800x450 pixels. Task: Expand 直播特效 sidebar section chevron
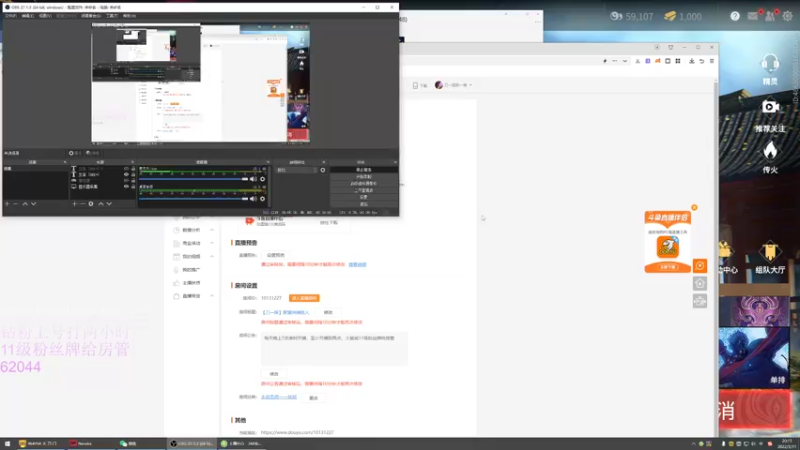coord(212,296)
